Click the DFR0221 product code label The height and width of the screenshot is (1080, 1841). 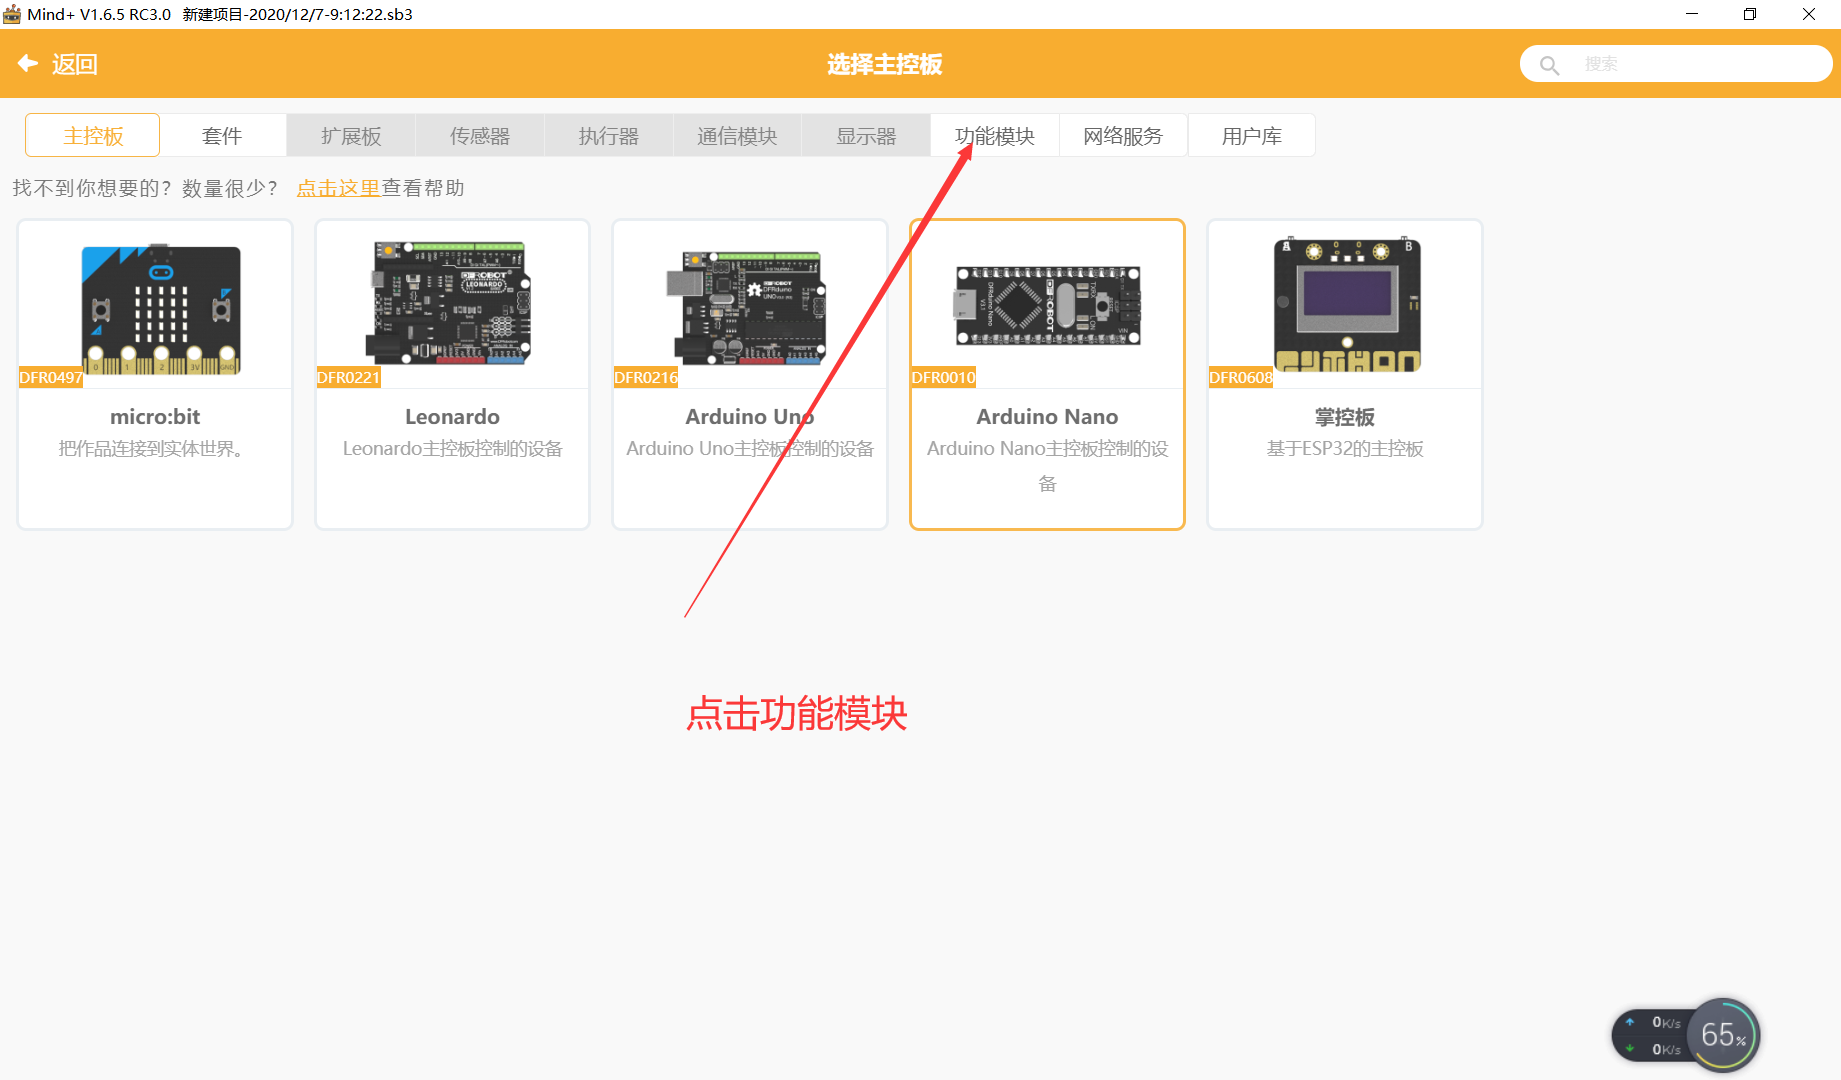click(348, 377)
